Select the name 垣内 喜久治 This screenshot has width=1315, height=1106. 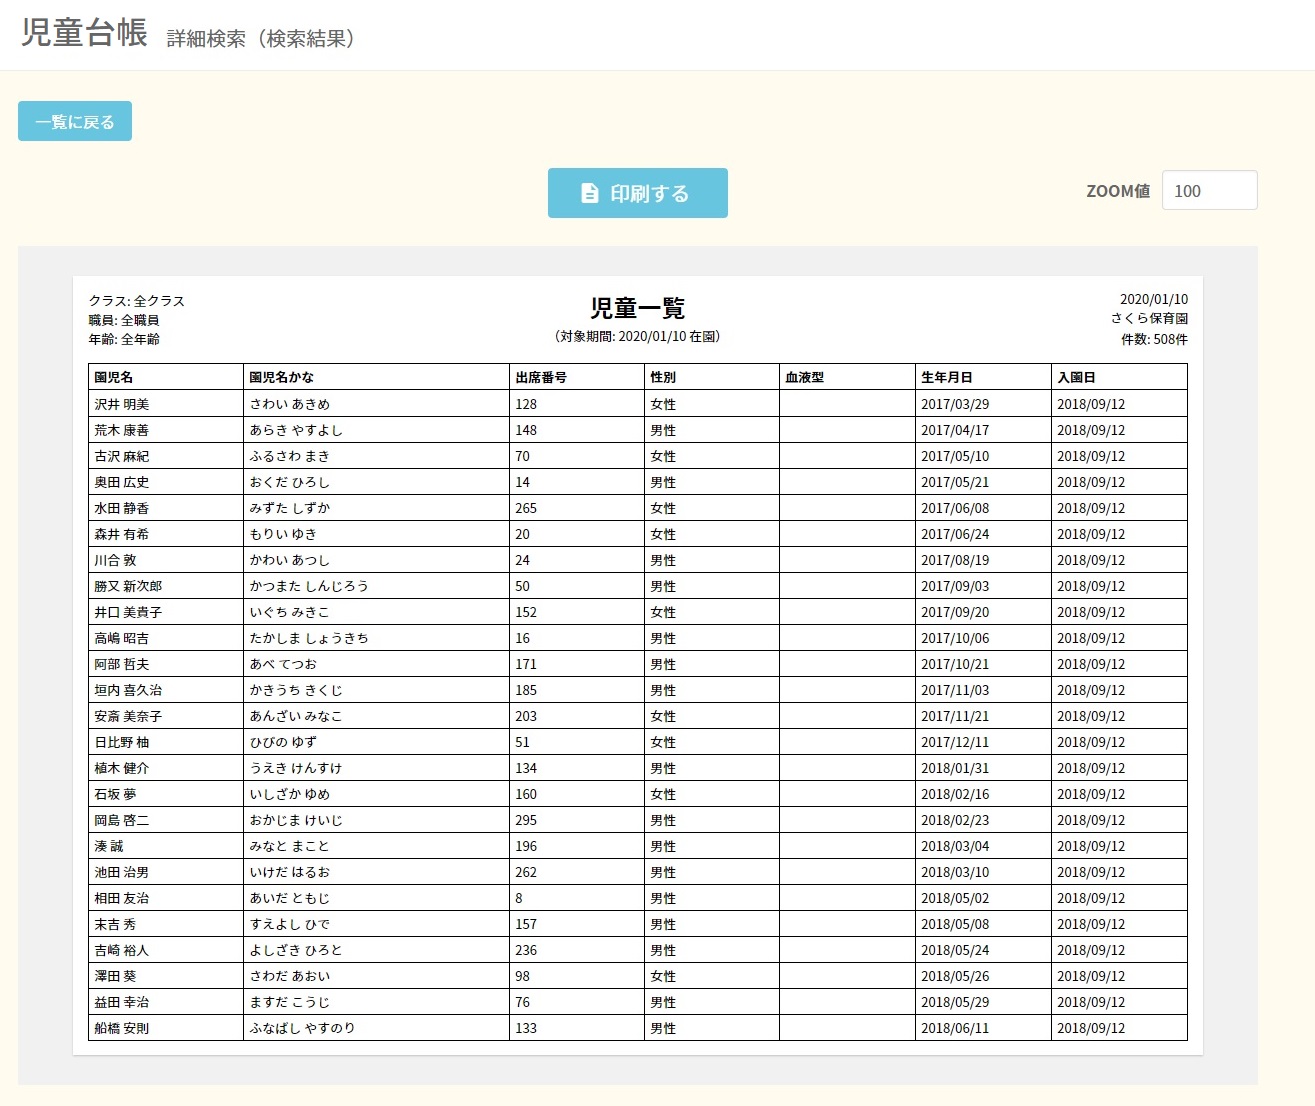pyautogui.click(x=128, y=690)
